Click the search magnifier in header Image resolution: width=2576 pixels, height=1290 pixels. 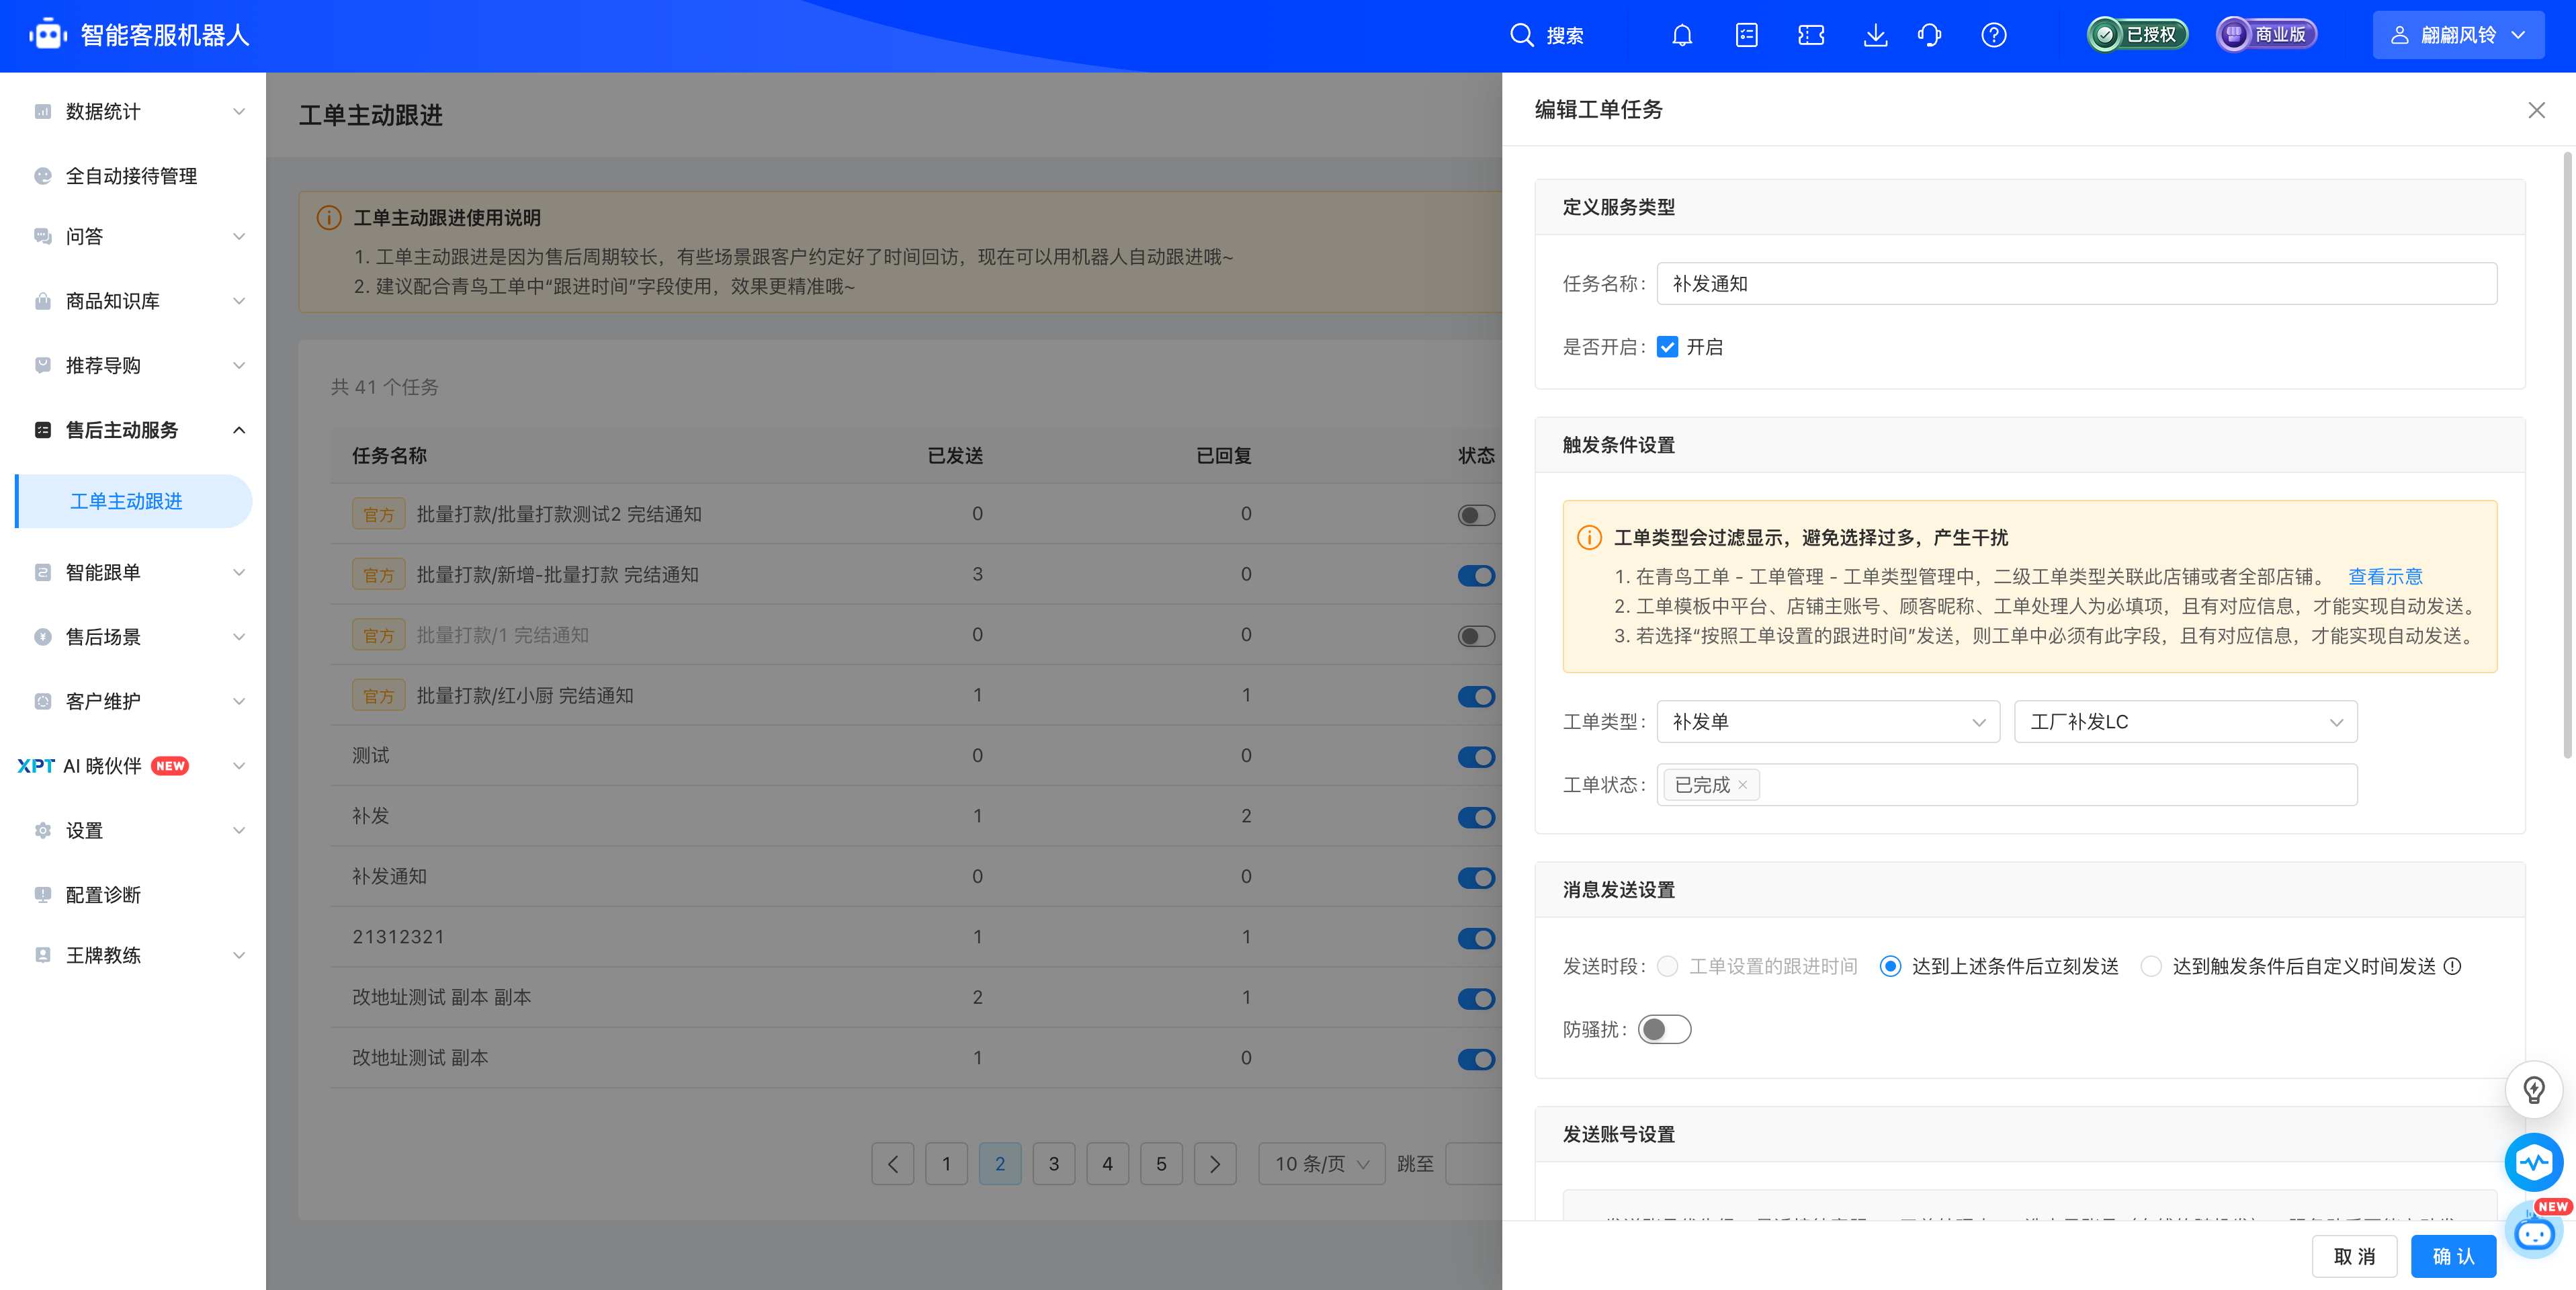pos(1521,35)
